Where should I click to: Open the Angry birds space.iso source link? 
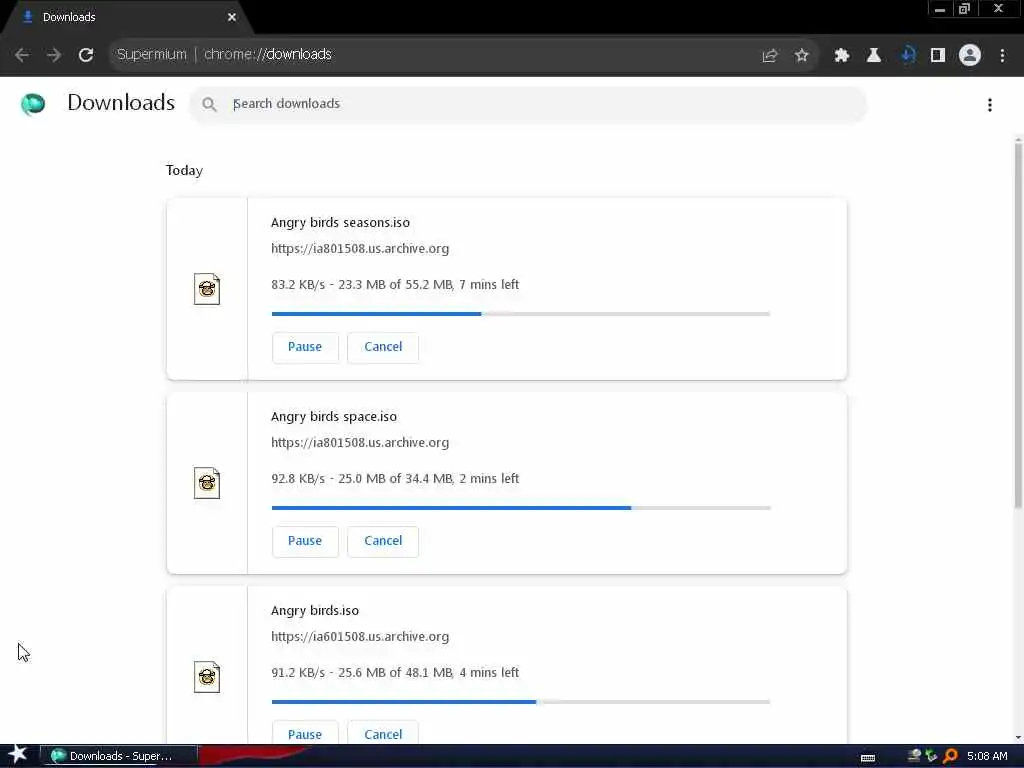point(360,443)
